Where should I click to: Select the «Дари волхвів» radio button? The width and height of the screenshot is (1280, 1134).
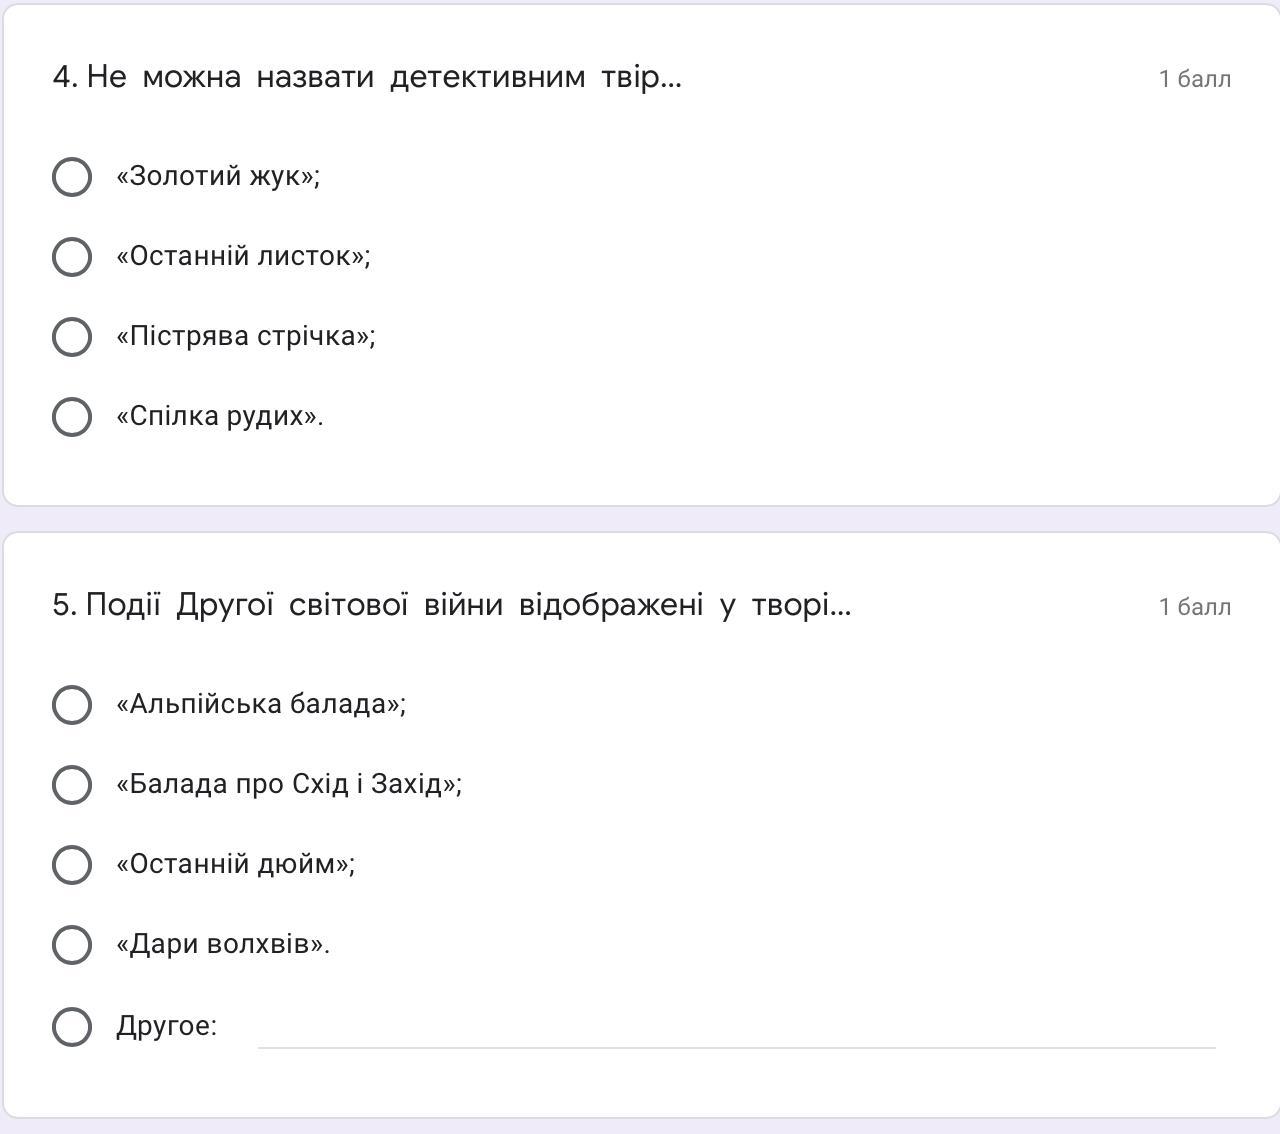tap(72, 945)
